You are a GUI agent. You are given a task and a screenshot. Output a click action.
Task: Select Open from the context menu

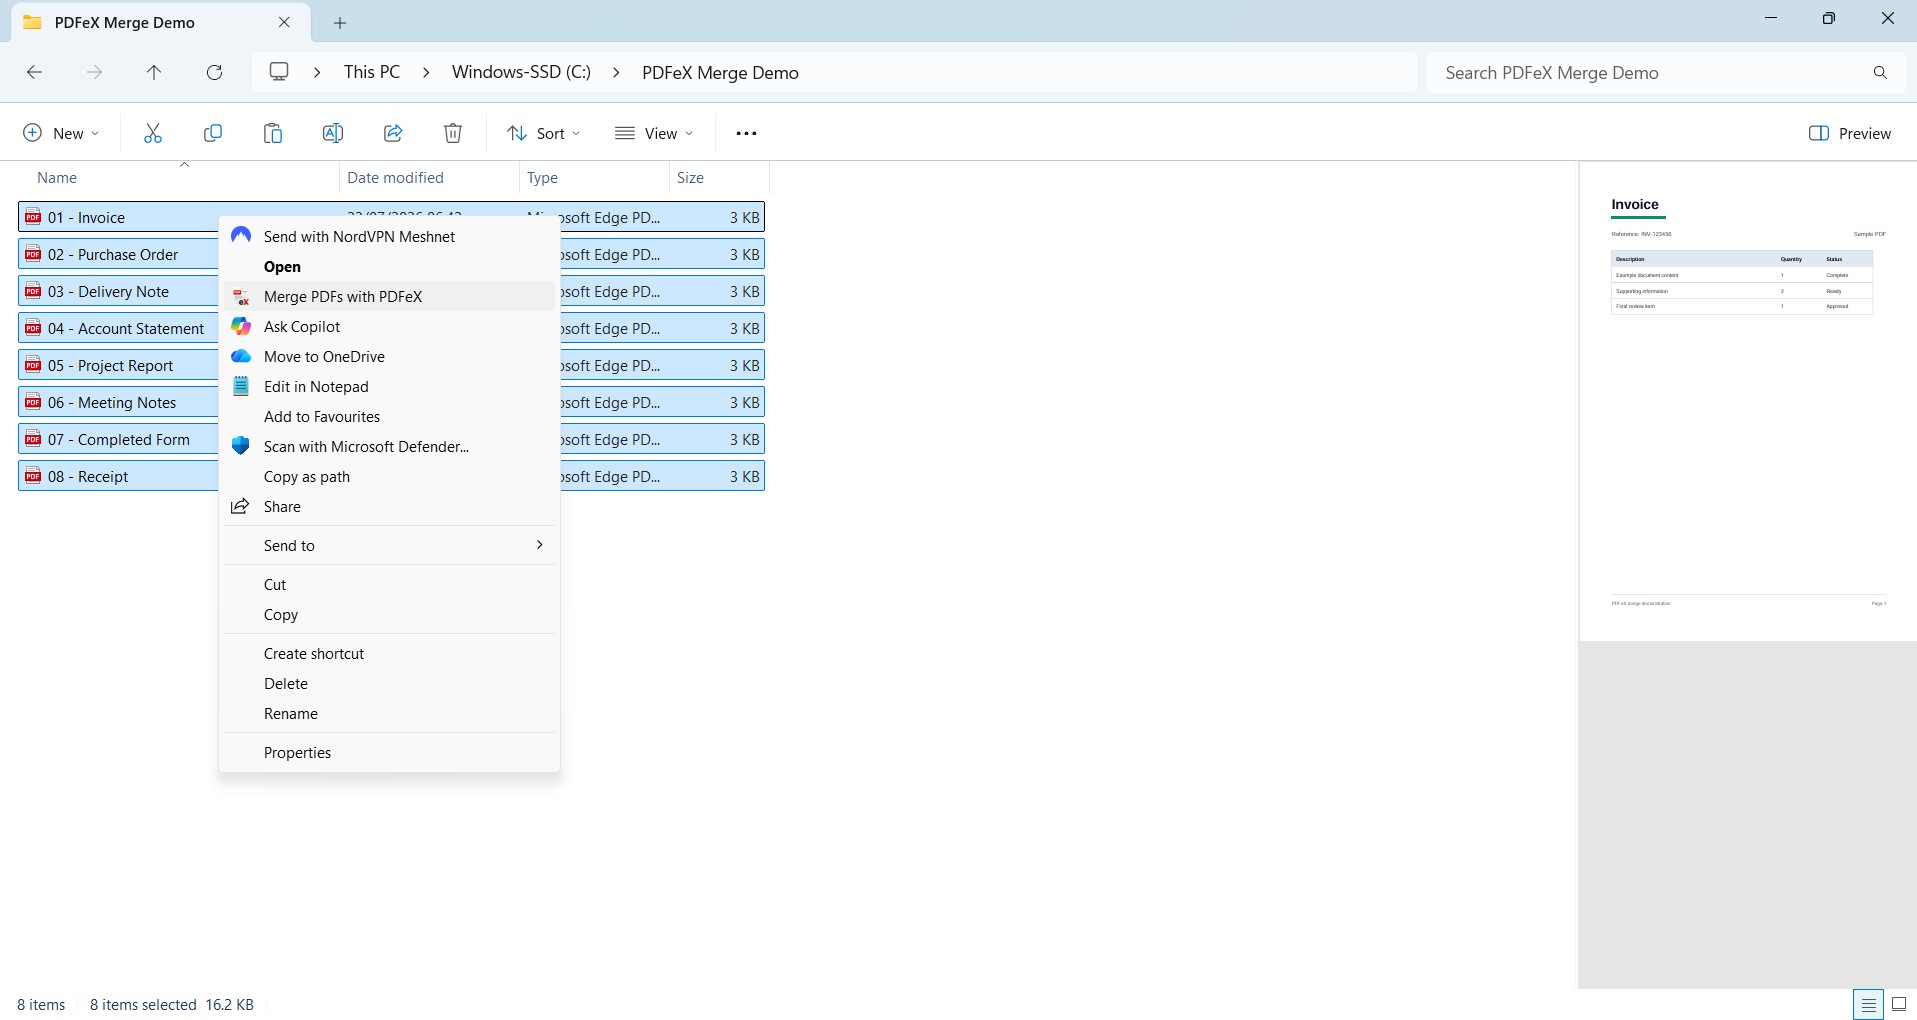(389, 266)
